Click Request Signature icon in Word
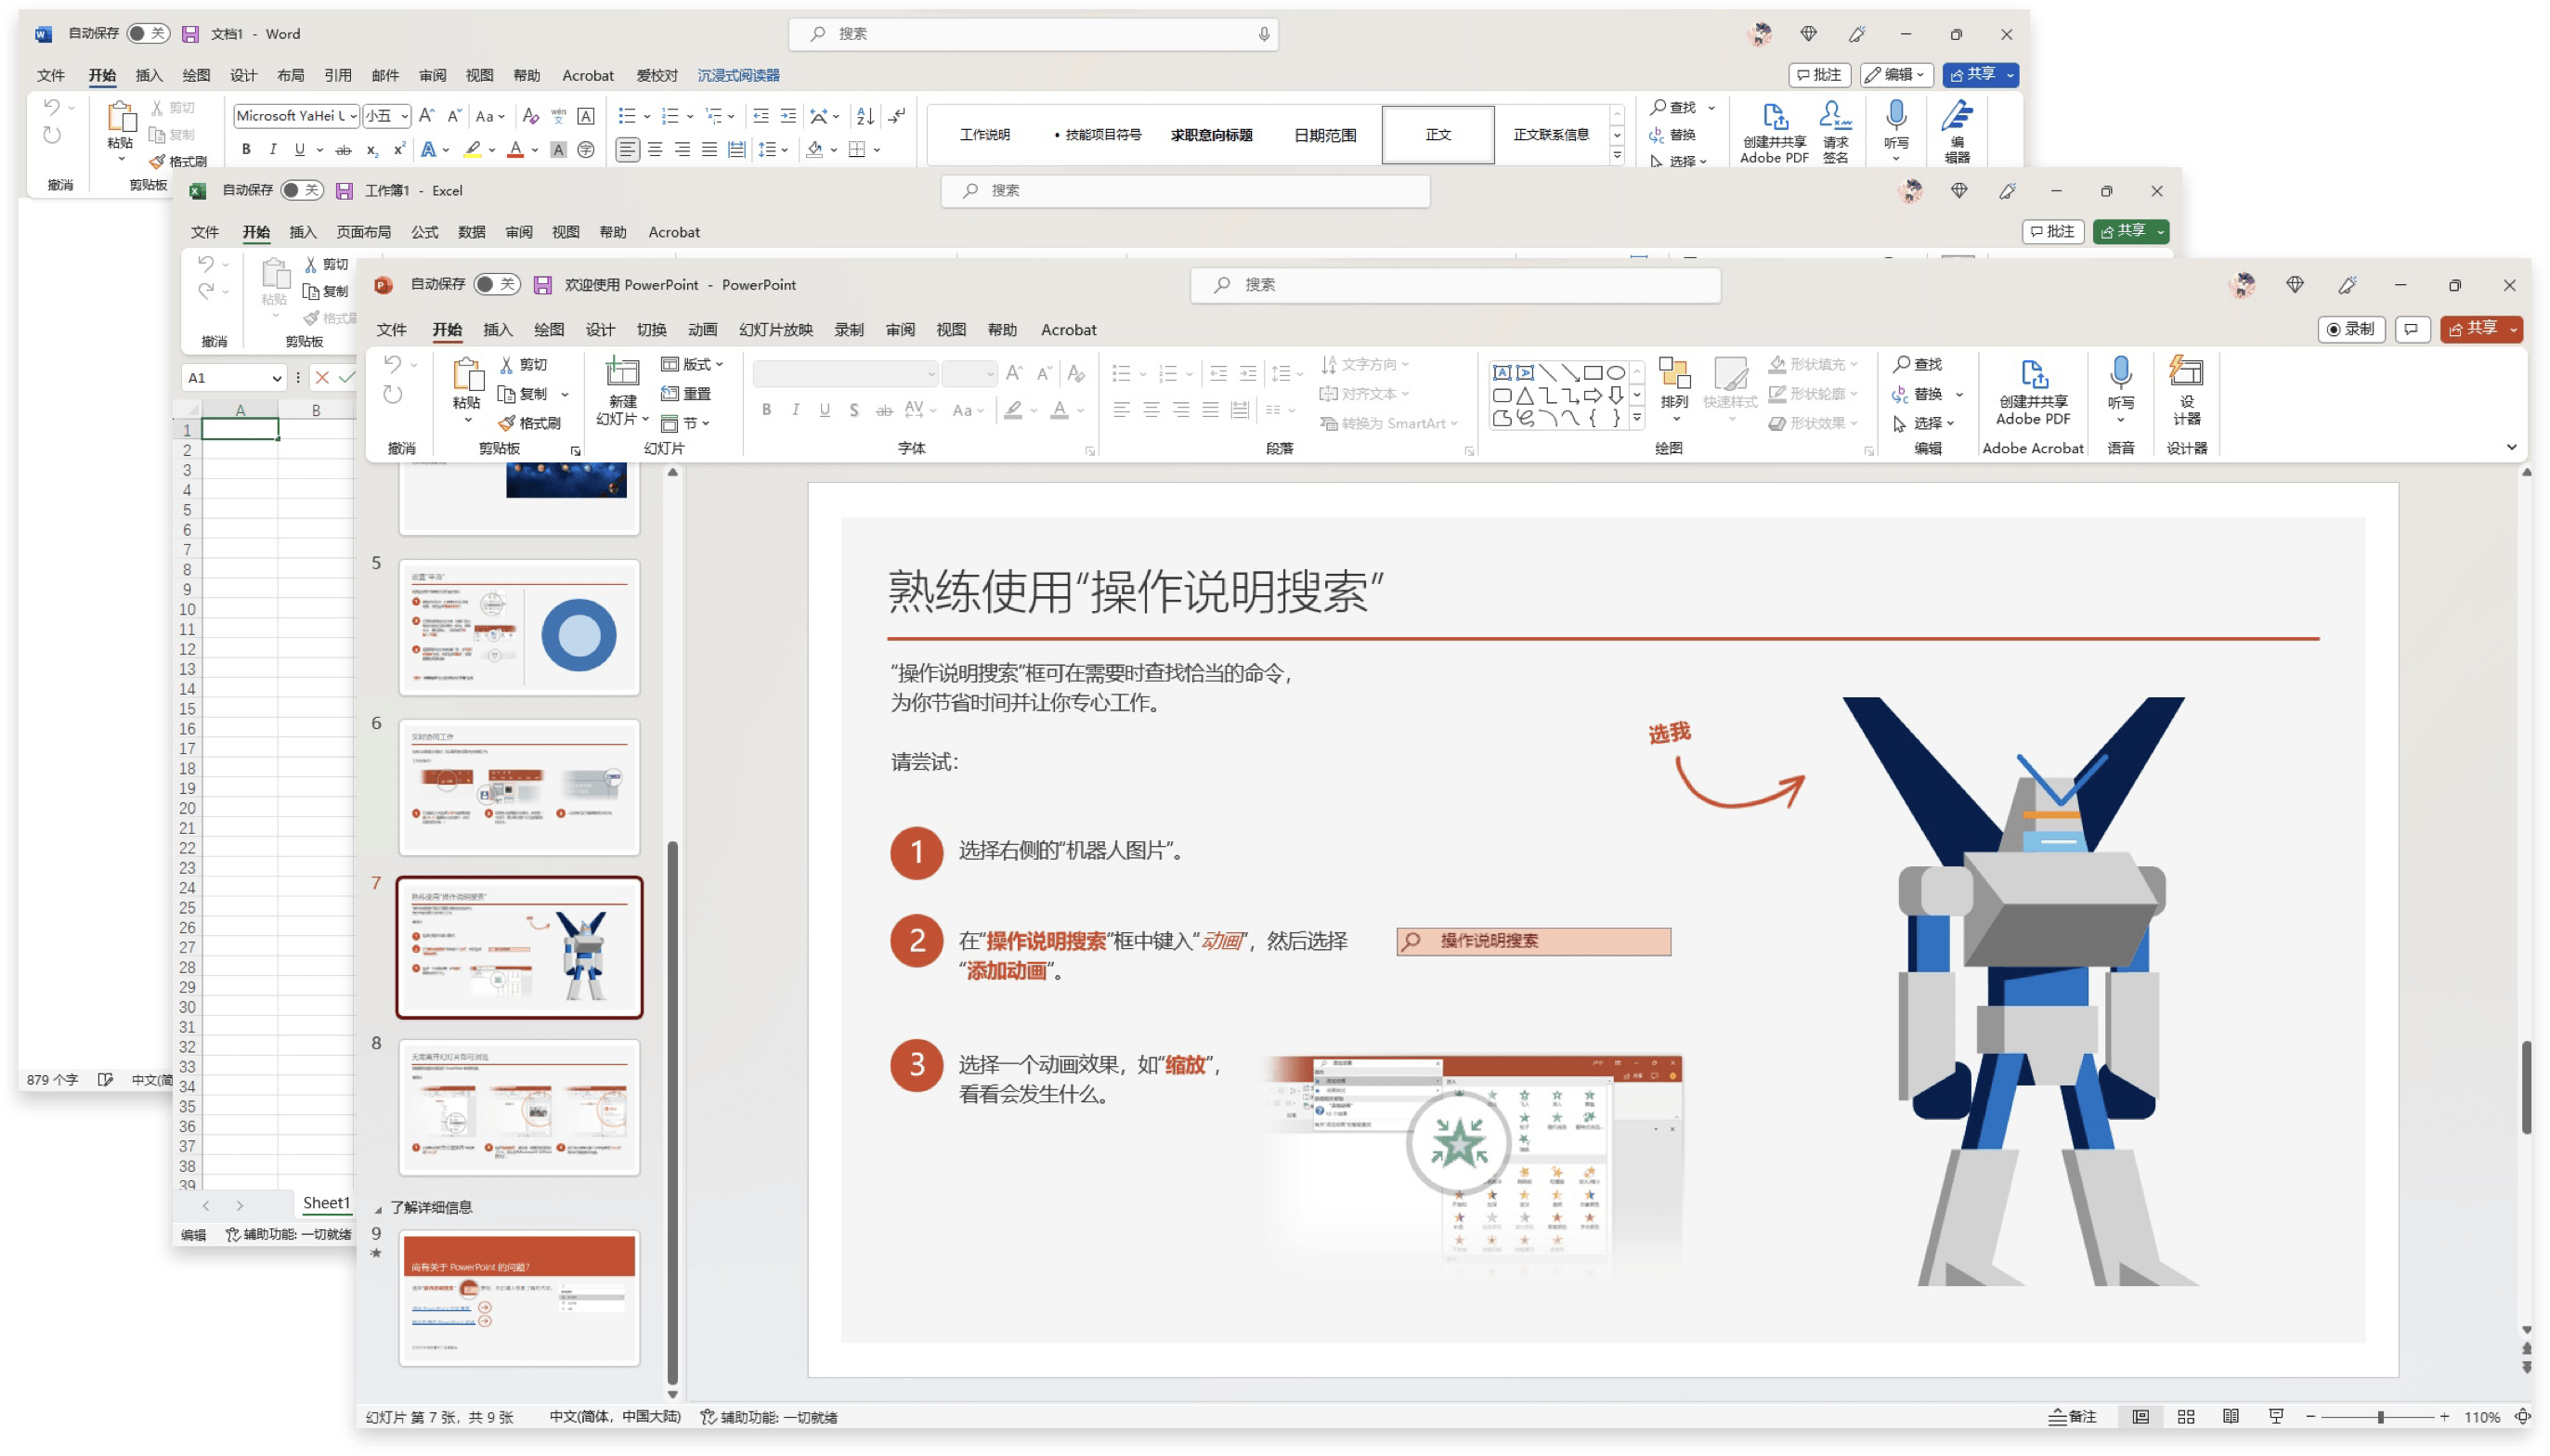 (x=1835, y=116)
